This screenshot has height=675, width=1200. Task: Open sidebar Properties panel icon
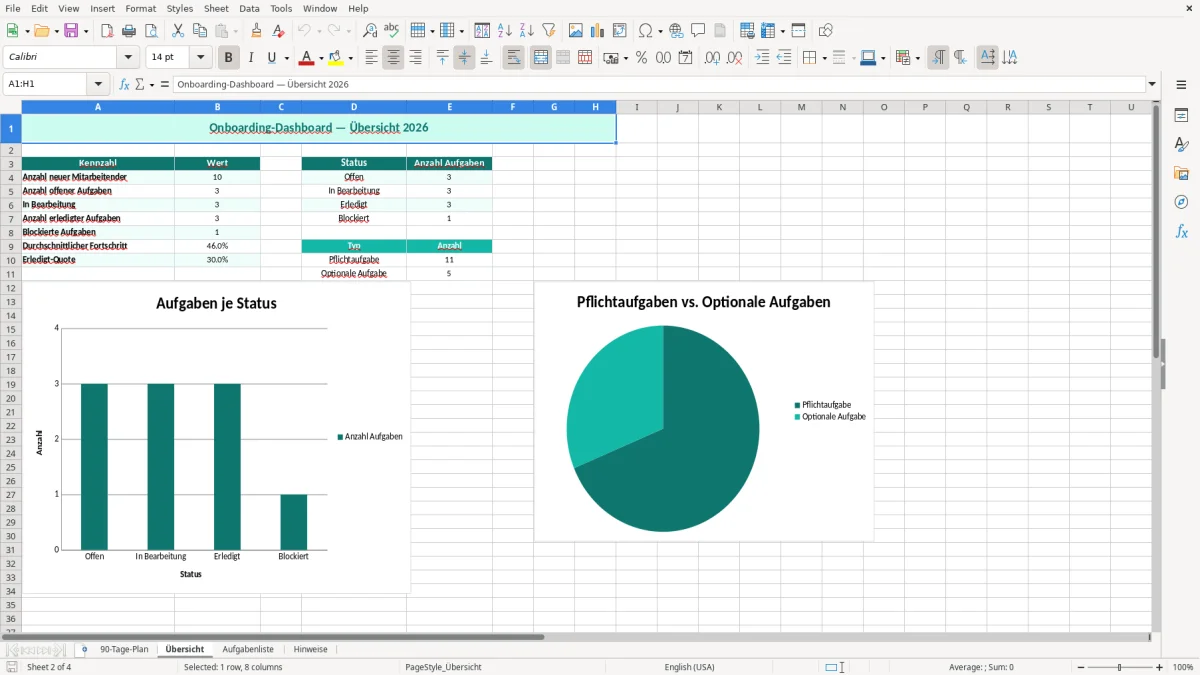(1181, 116)
